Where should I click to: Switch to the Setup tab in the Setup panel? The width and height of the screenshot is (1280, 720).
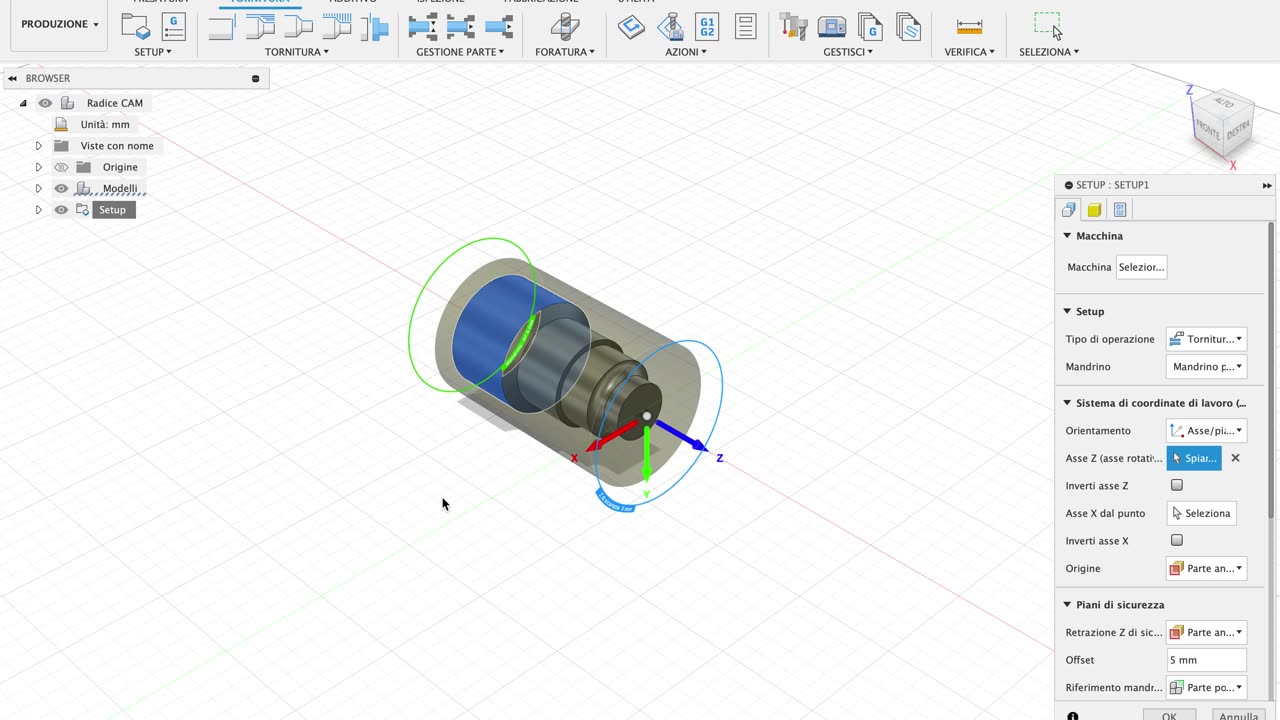1069,210
